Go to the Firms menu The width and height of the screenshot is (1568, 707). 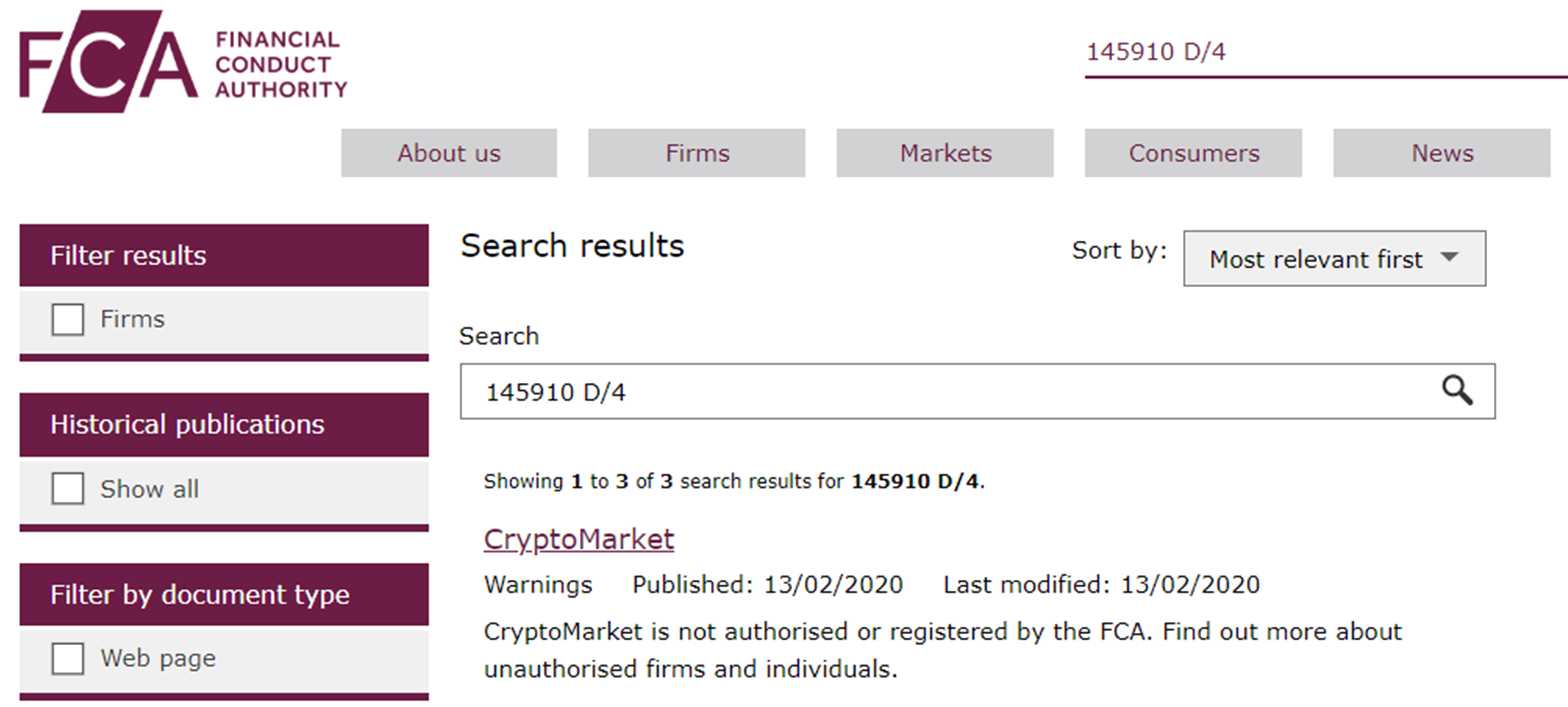697,154
